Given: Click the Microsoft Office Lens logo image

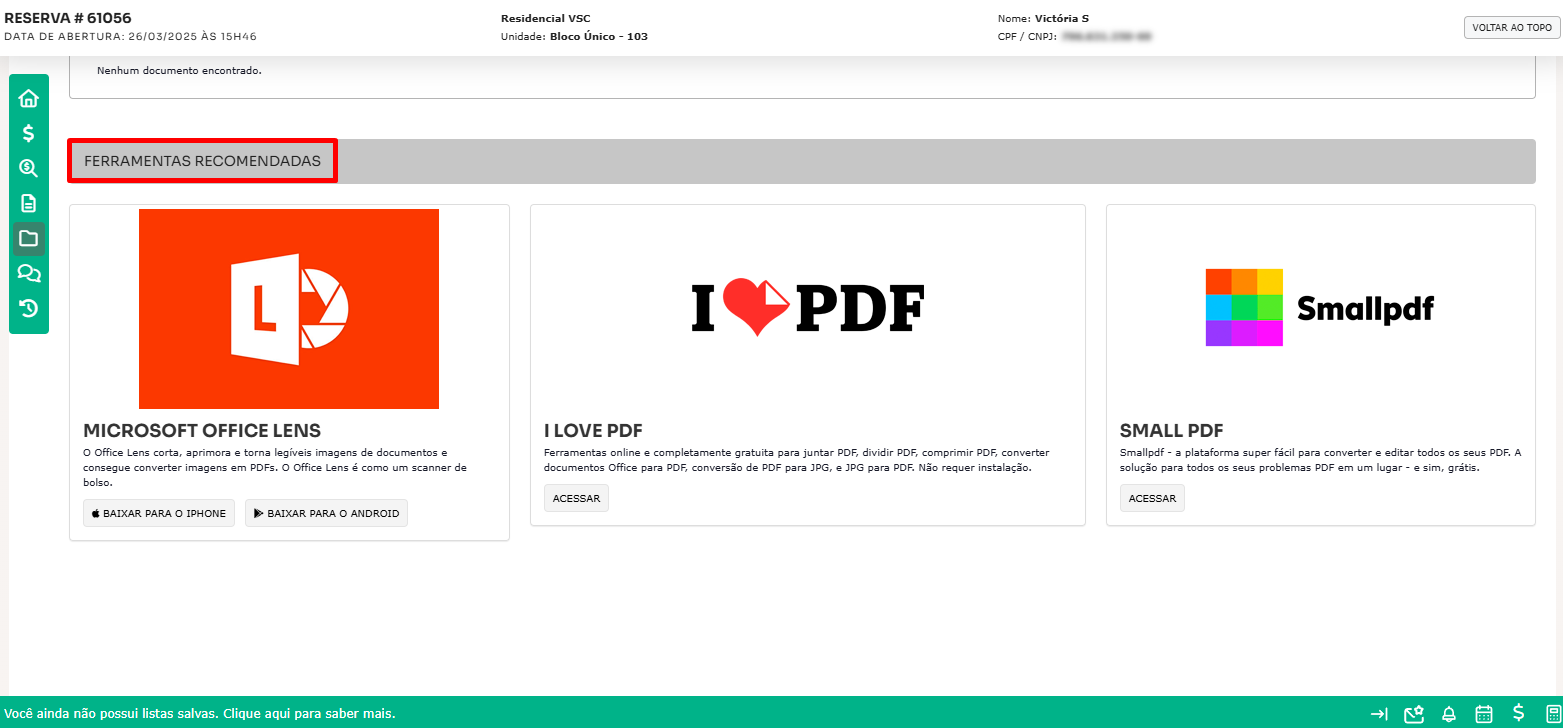Looking at the screenshot, I should point(289,309).
